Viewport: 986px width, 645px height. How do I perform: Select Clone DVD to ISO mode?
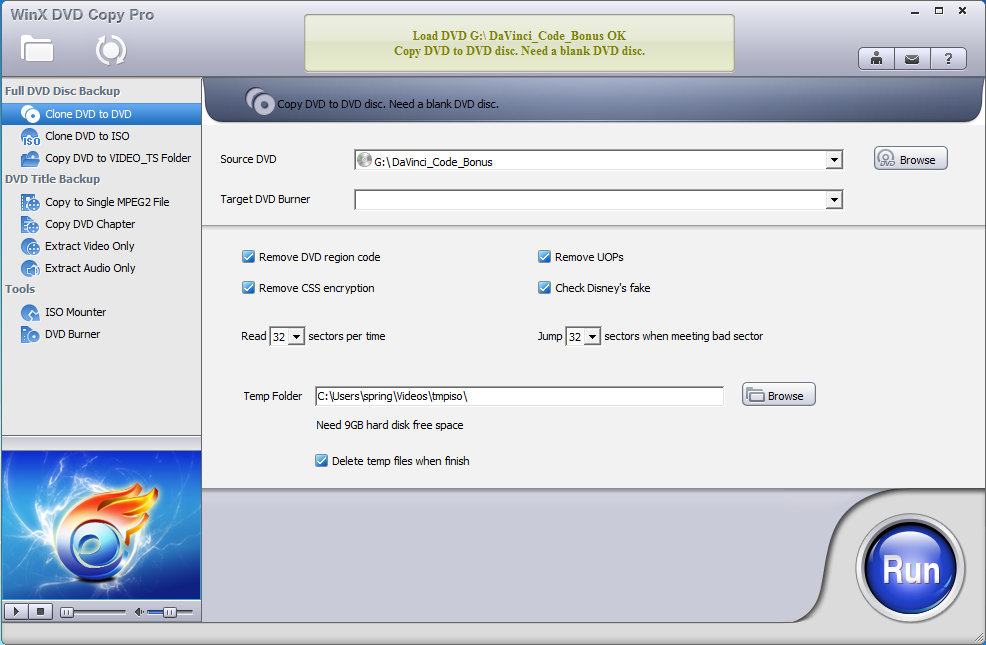(101, 136)
